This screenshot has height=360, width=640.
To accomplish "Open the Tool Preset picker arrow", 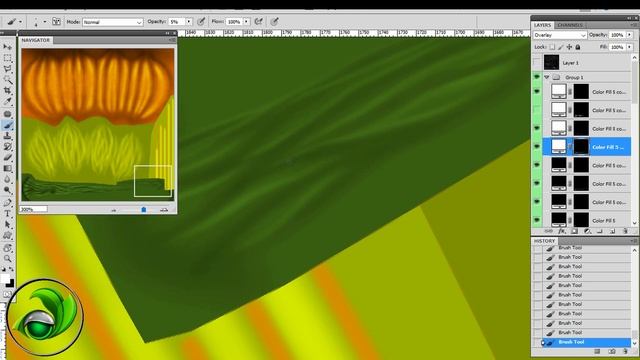I will 20,22.
